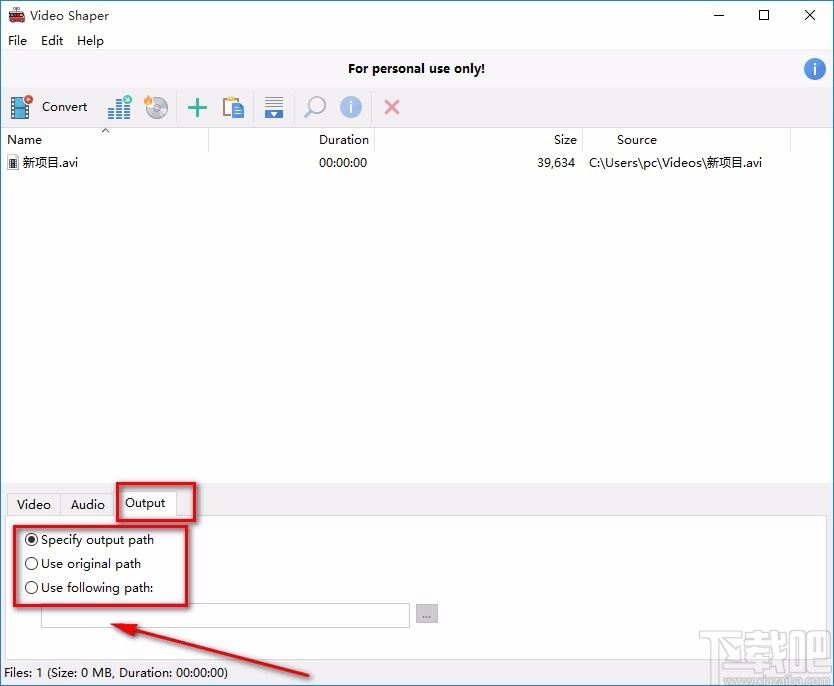The height and width of the screenshot is (686, 834).
Task: Close the Video Shaper window
Action: point(810,15)
